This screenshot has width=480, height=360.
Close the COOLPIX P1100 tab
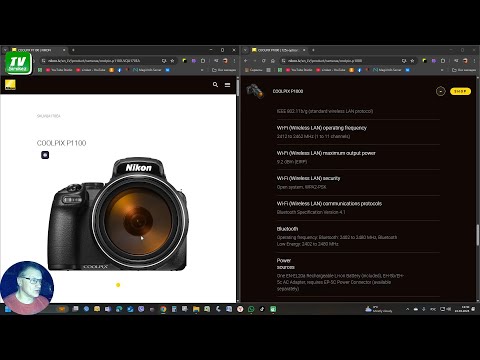[x=64, y=50]
